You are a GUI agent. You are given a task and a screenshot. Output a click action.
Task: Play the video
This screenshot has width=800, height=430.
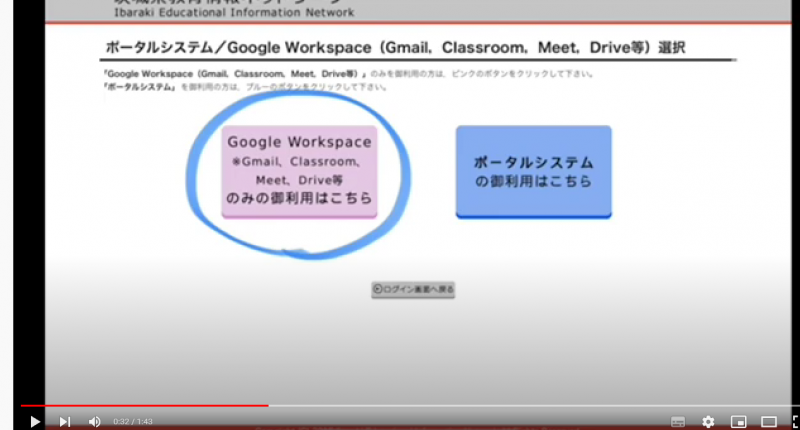click(35, 422)
